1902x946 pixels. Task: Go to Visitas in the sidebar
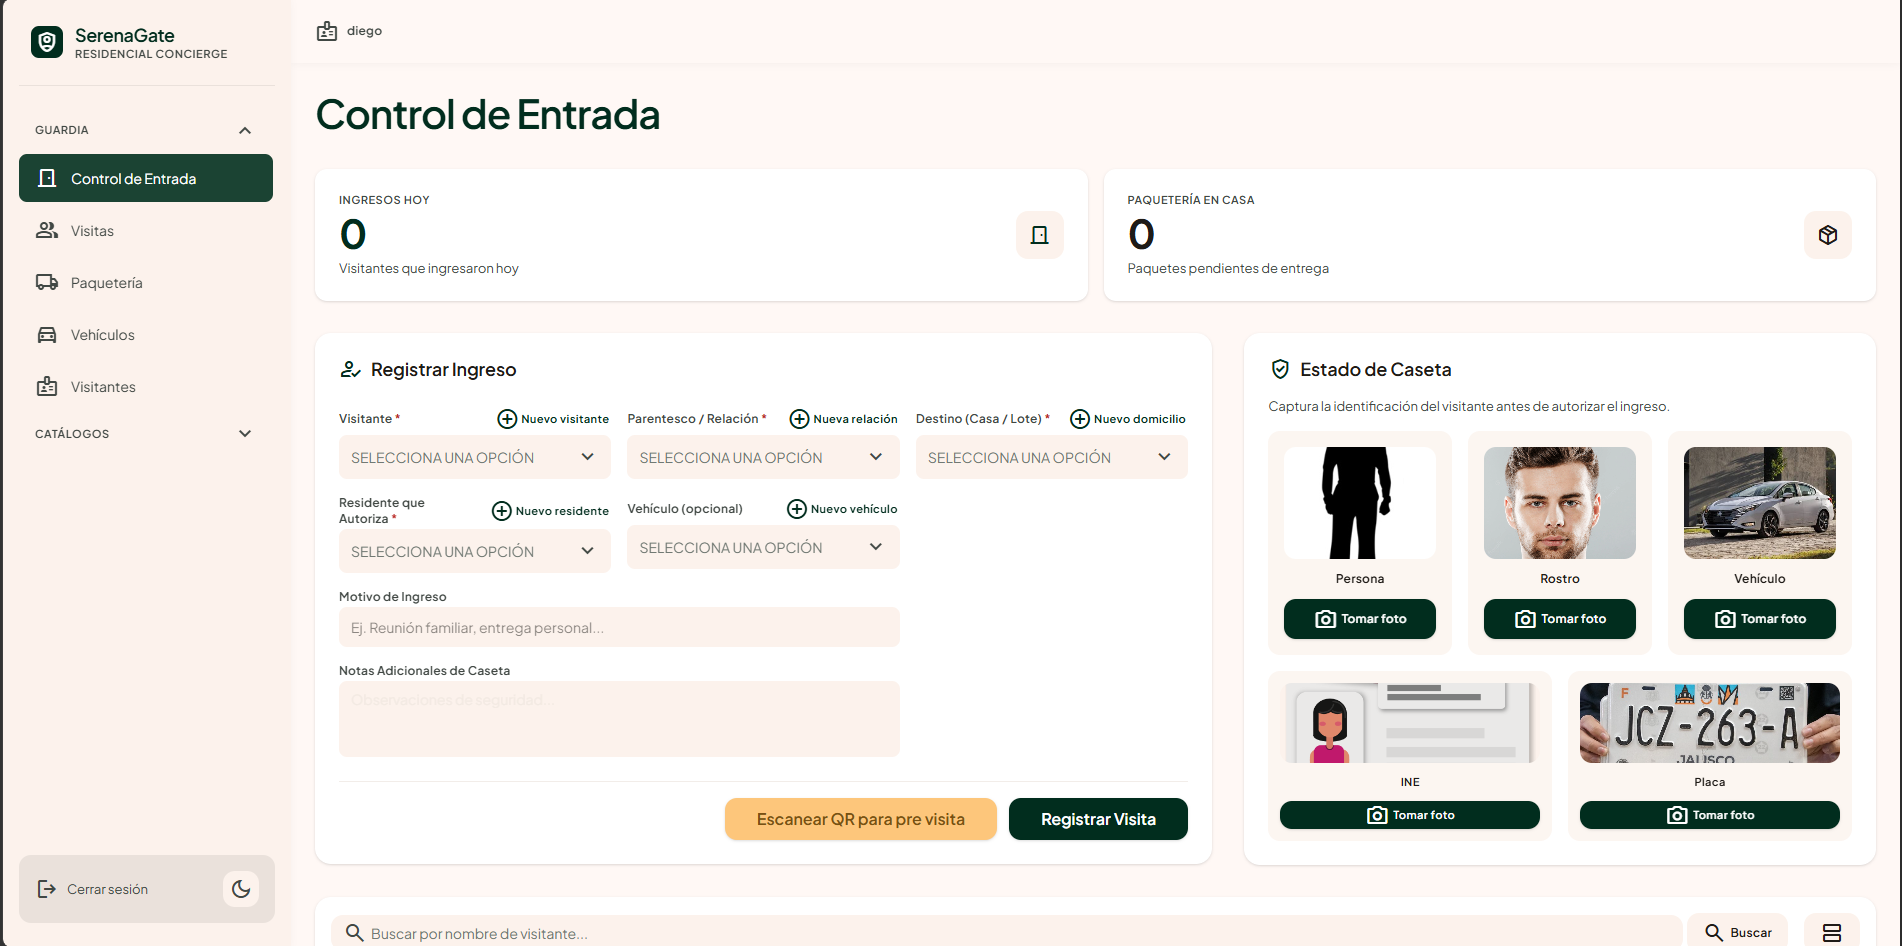(146, 230)
